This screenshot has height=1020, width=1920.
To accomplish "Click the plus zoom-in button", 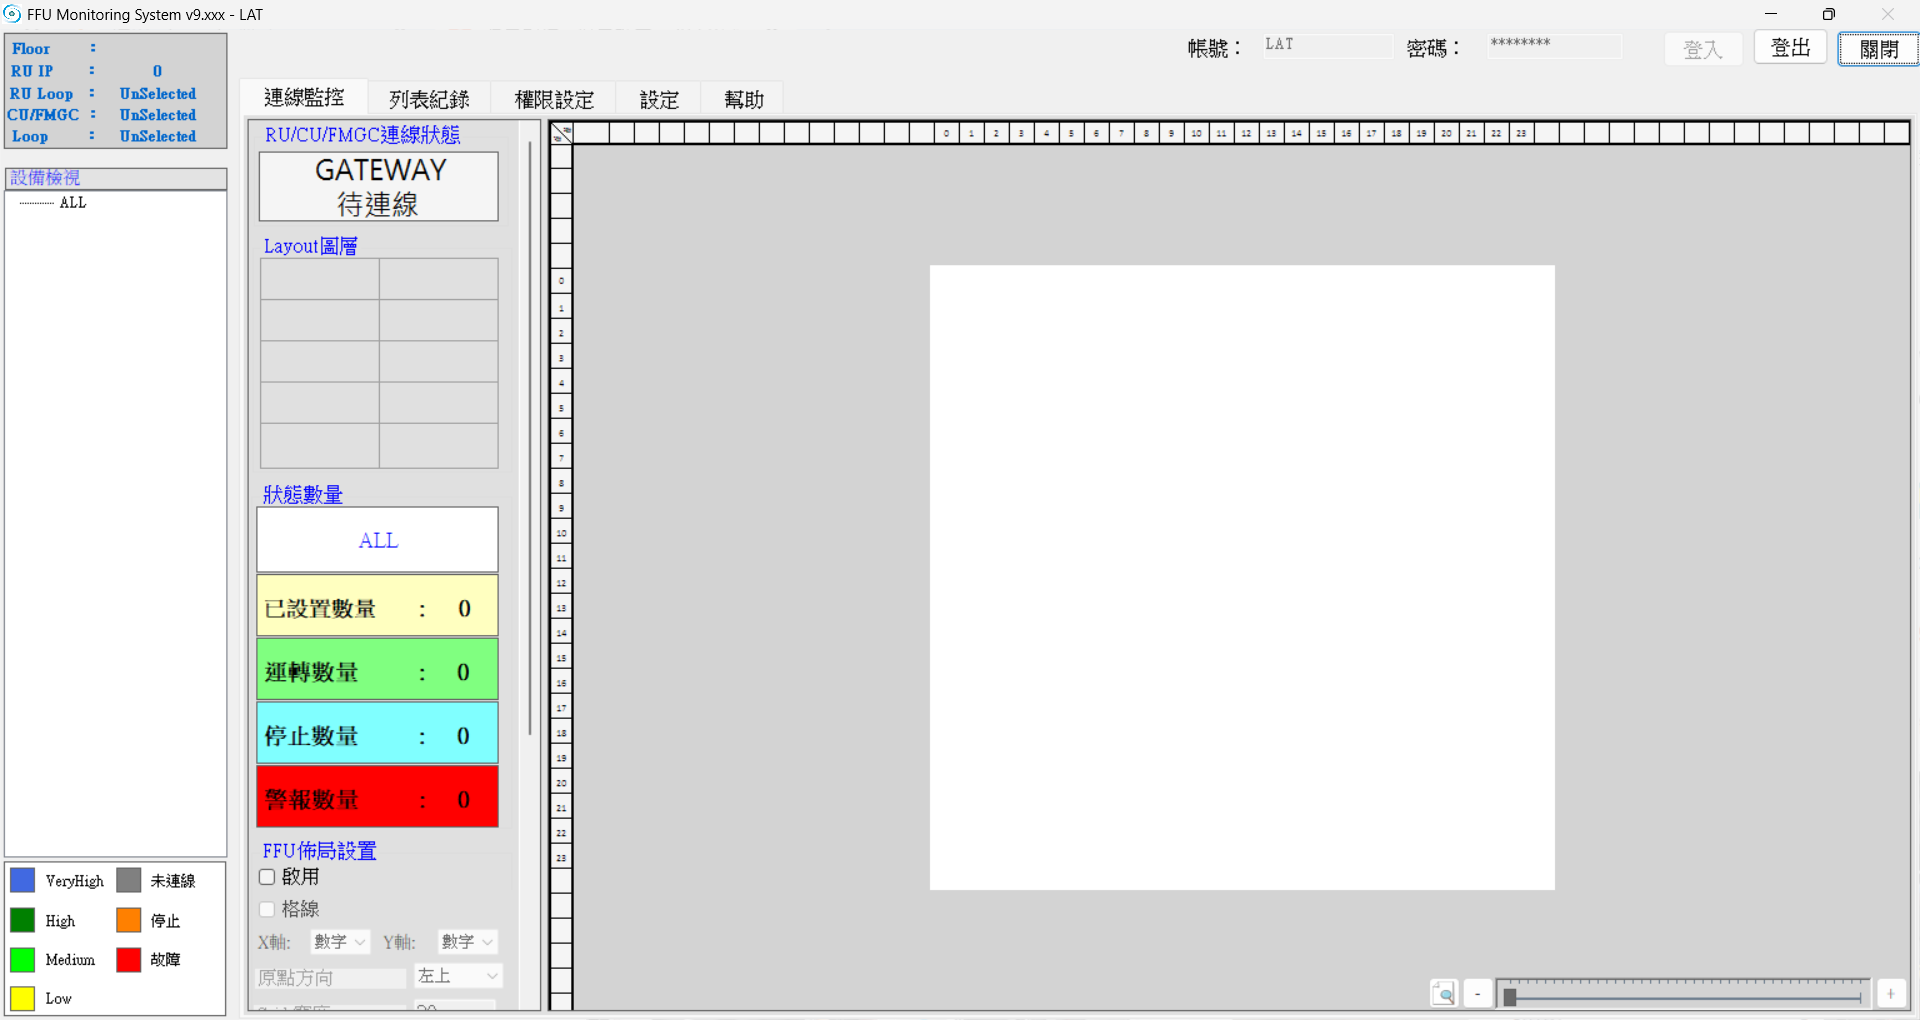I will (x=1890, y=993).
